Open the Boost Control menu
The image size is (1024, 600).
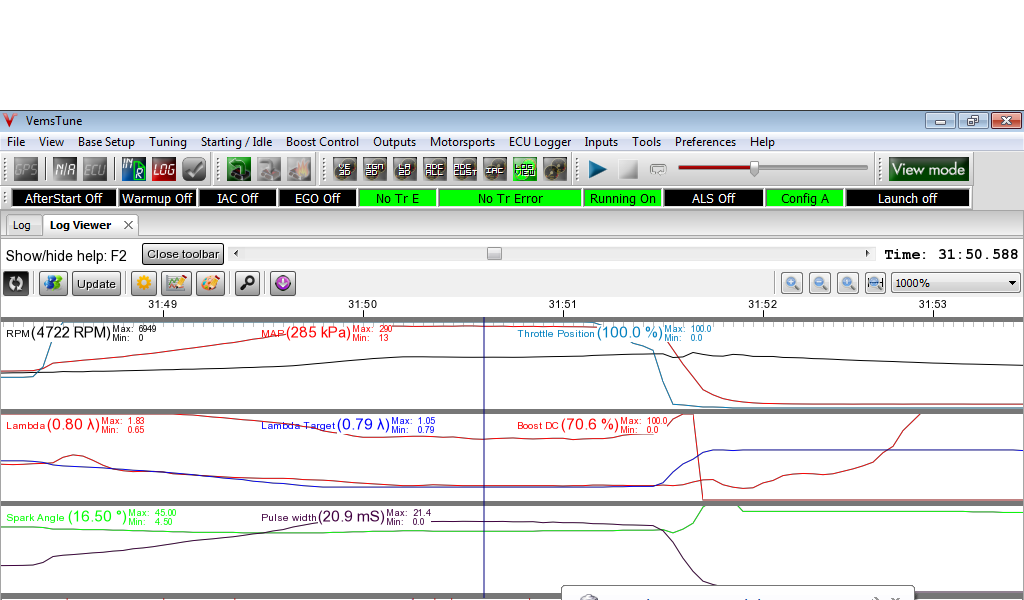(322, 142)
